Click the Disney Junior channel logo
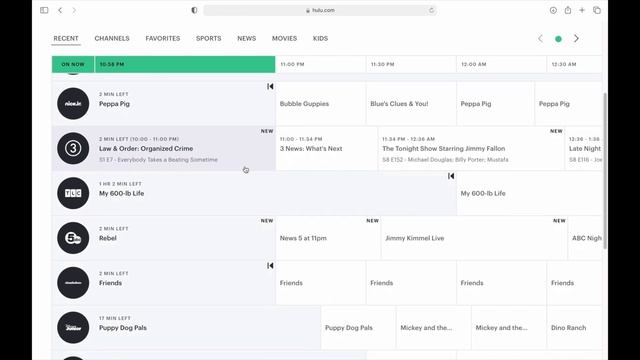This screenshot has height=360, width=640. [73, 328]
